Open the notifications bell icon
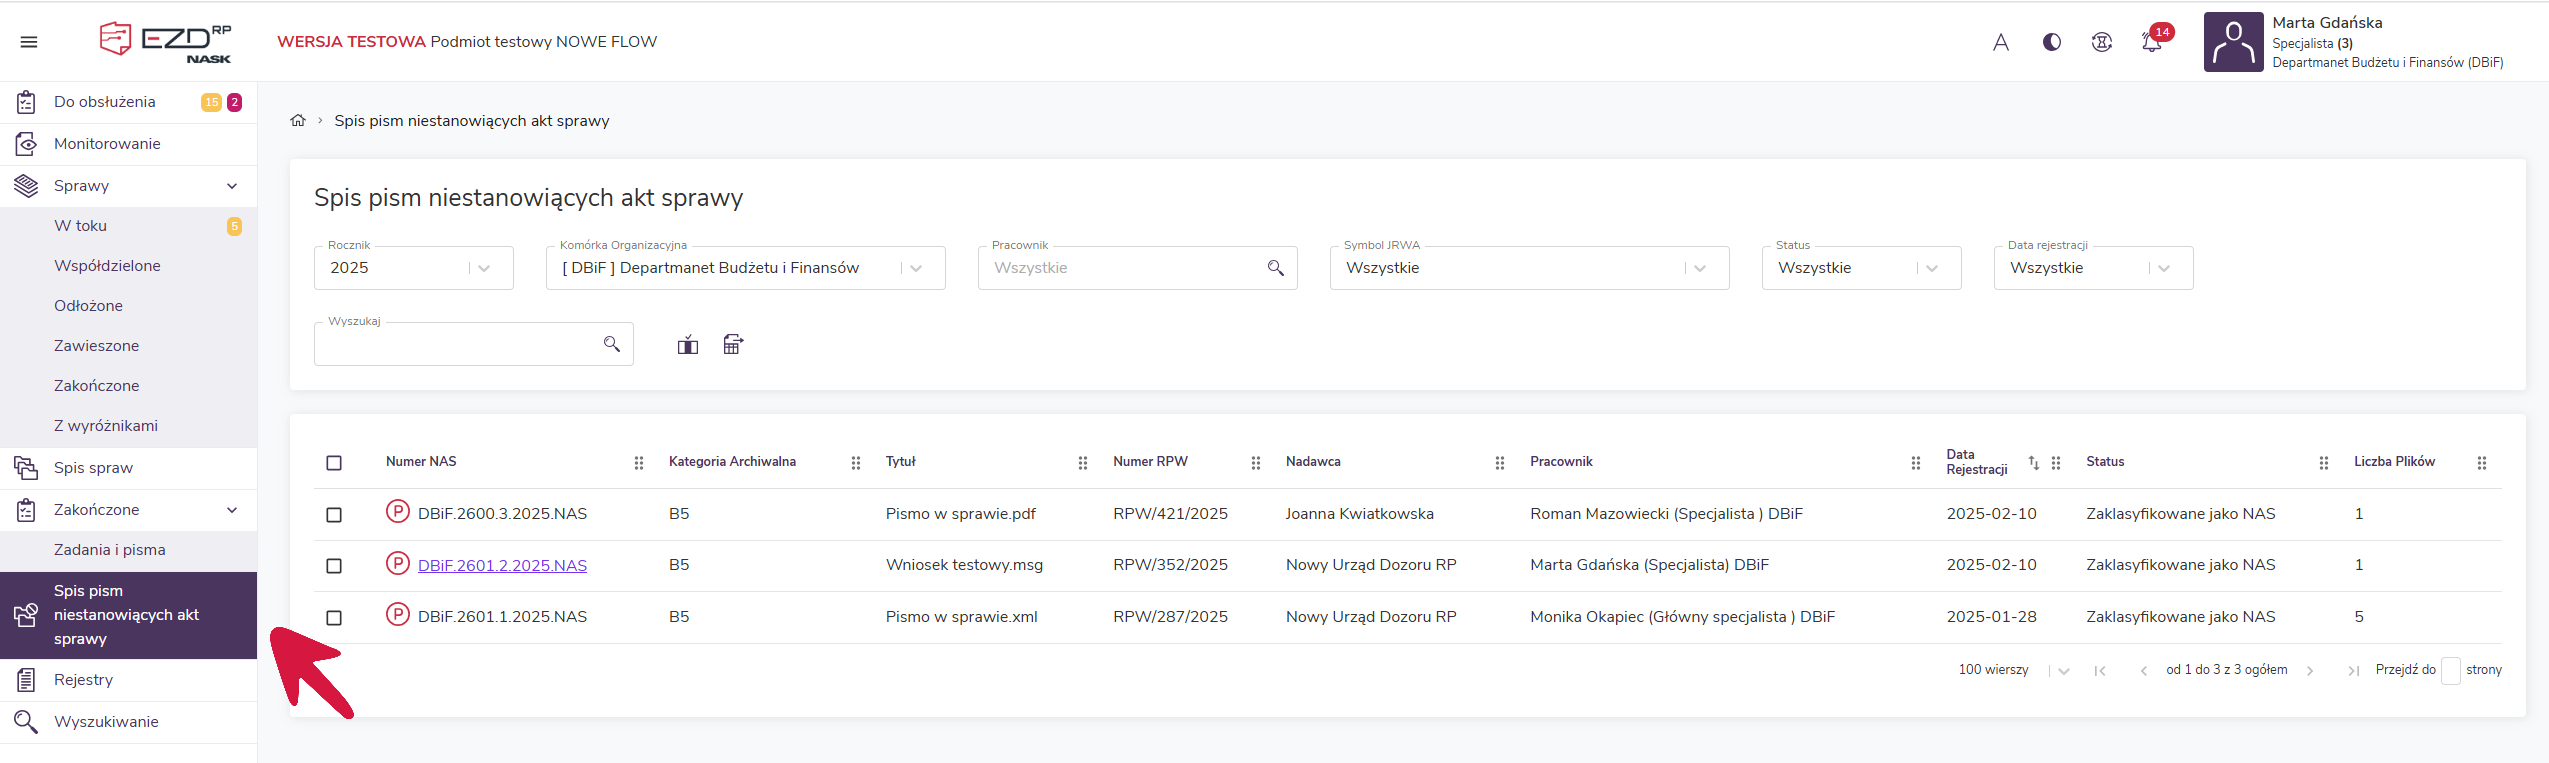Screen dimensions: 2549x763 [2151, 42]
